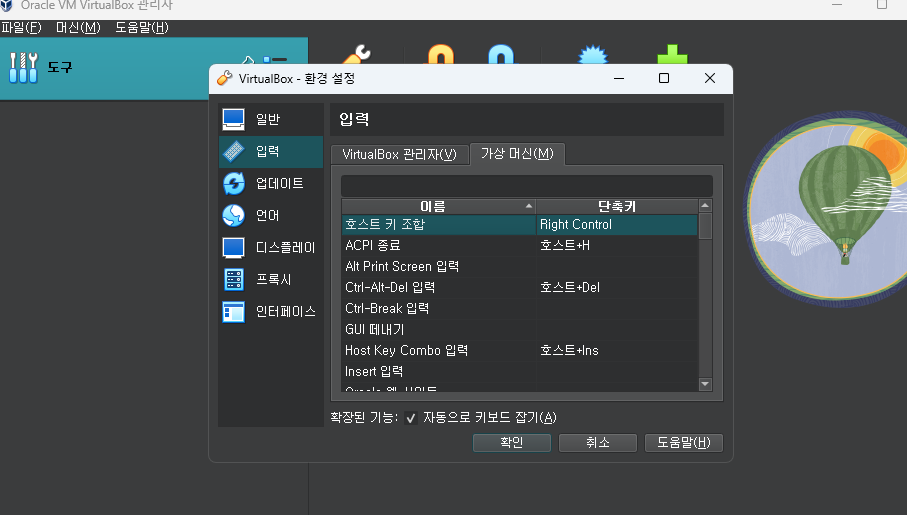
Task: Click the orange import icon in the manager toolbar
Action: point(441,54)
